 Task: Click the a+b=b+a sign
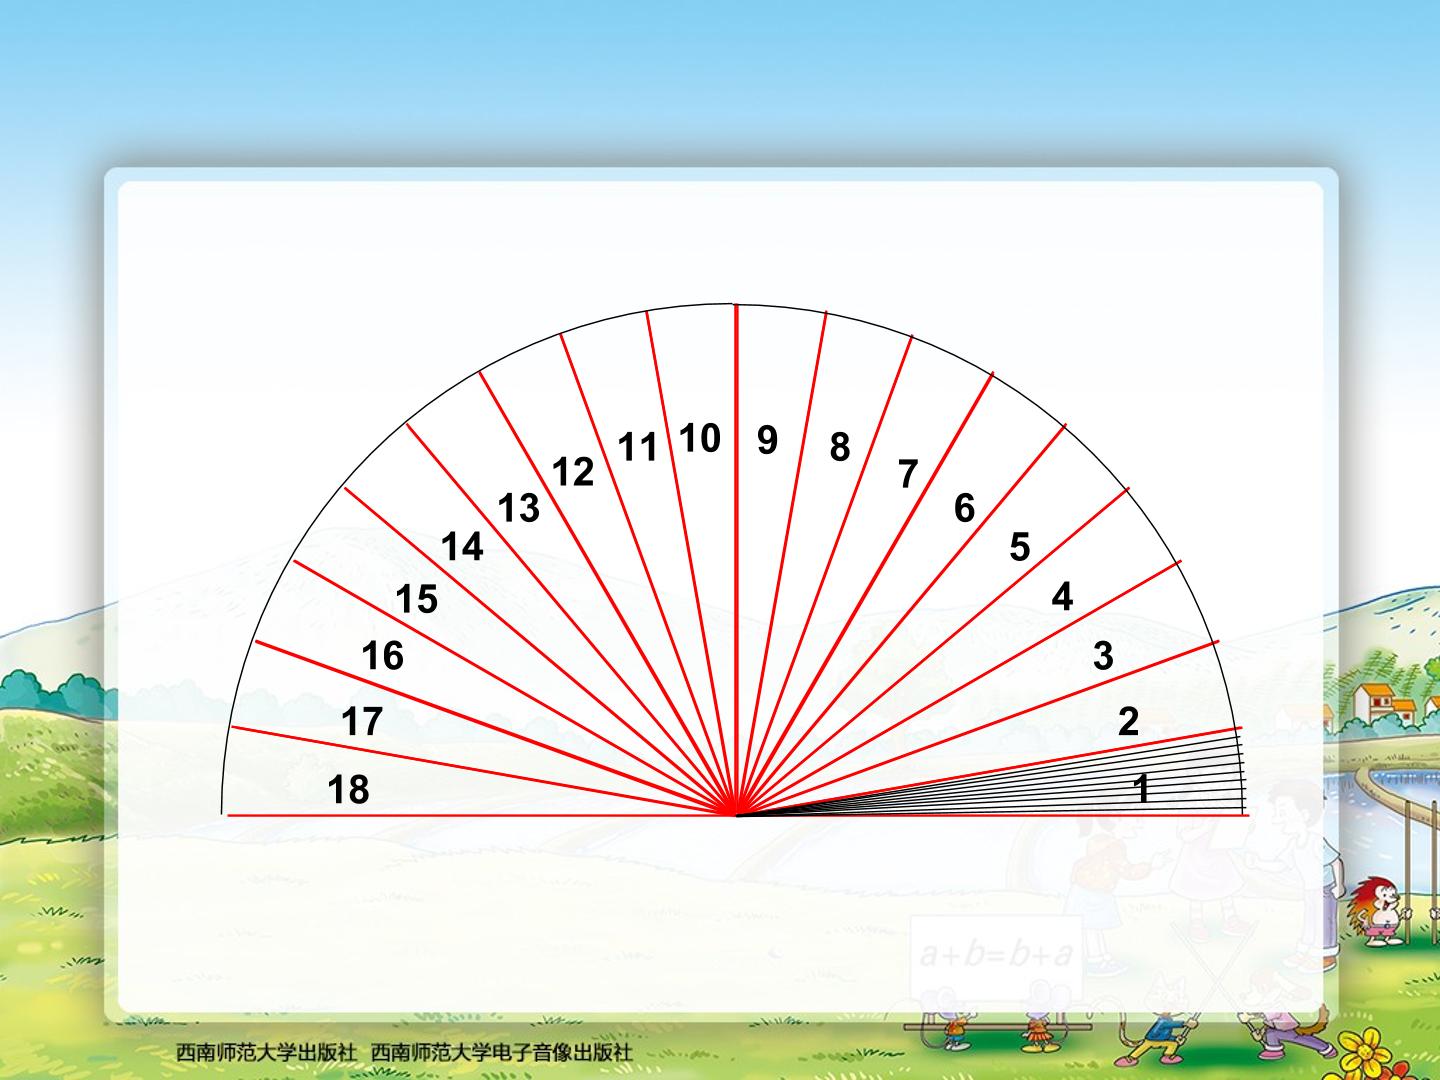pos(996,953)
